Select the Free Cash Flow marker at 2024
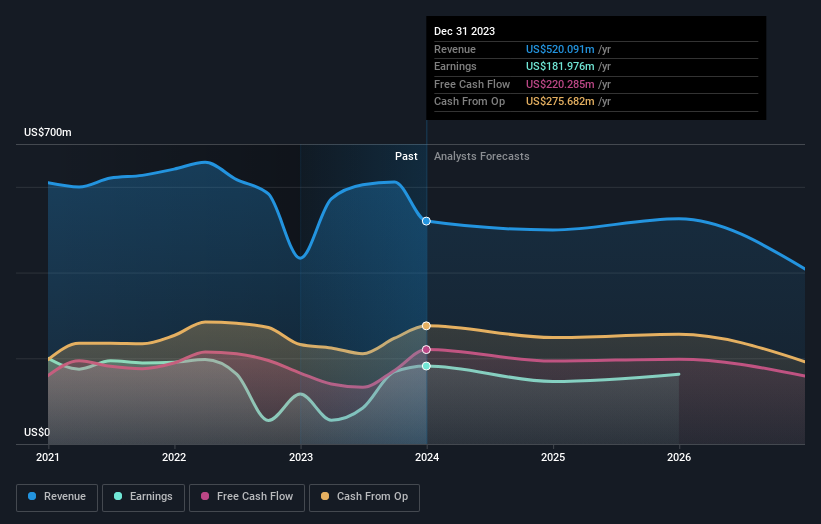The height and width of the screenshot is (524, 821). coord(426,349)
